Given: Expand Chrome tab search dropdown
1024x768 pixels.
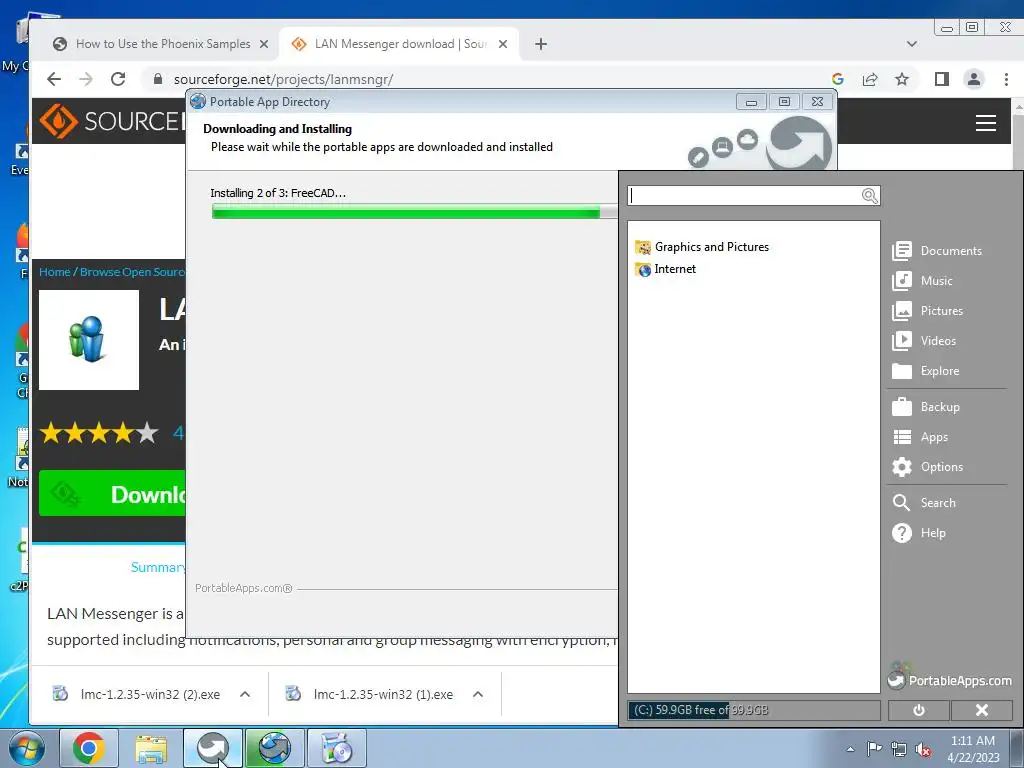Looking at the screenshot, I should click(x=912, y=44).
